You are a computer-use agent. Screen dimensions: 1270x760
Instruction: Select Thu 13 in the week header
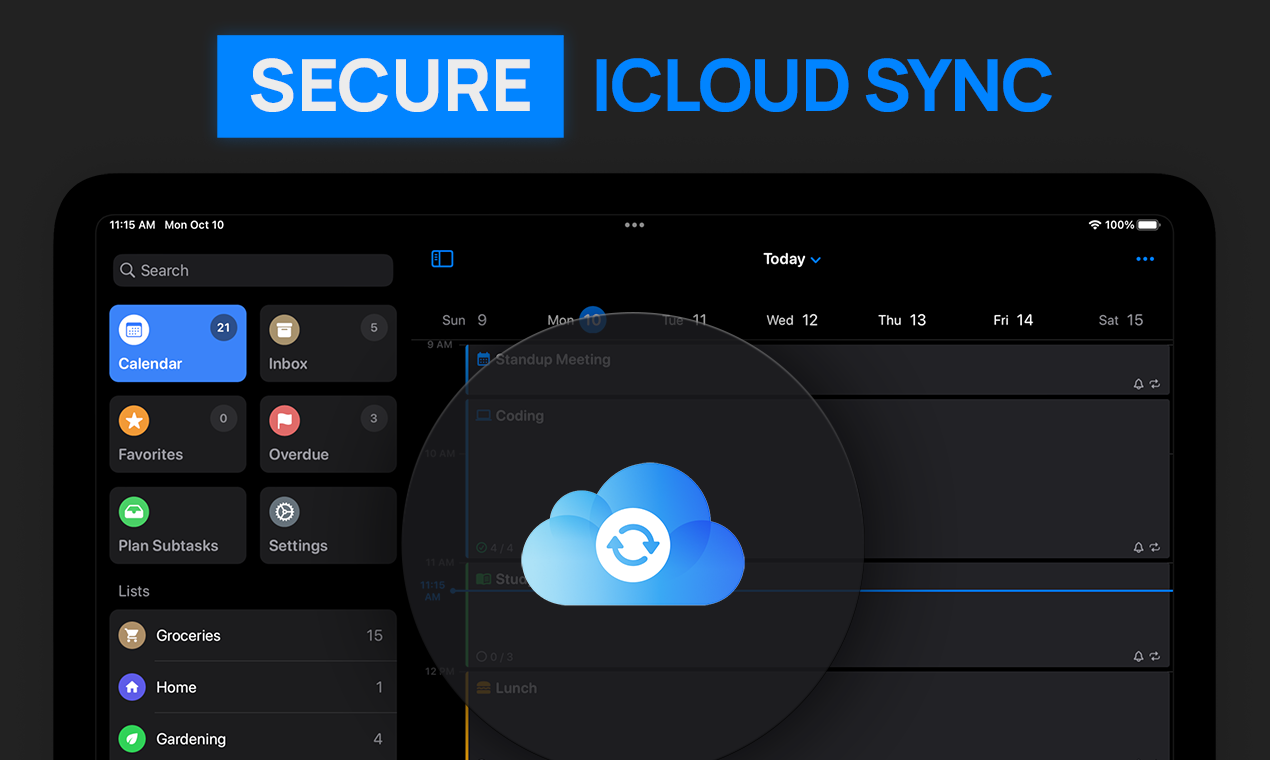pos(902,320)
